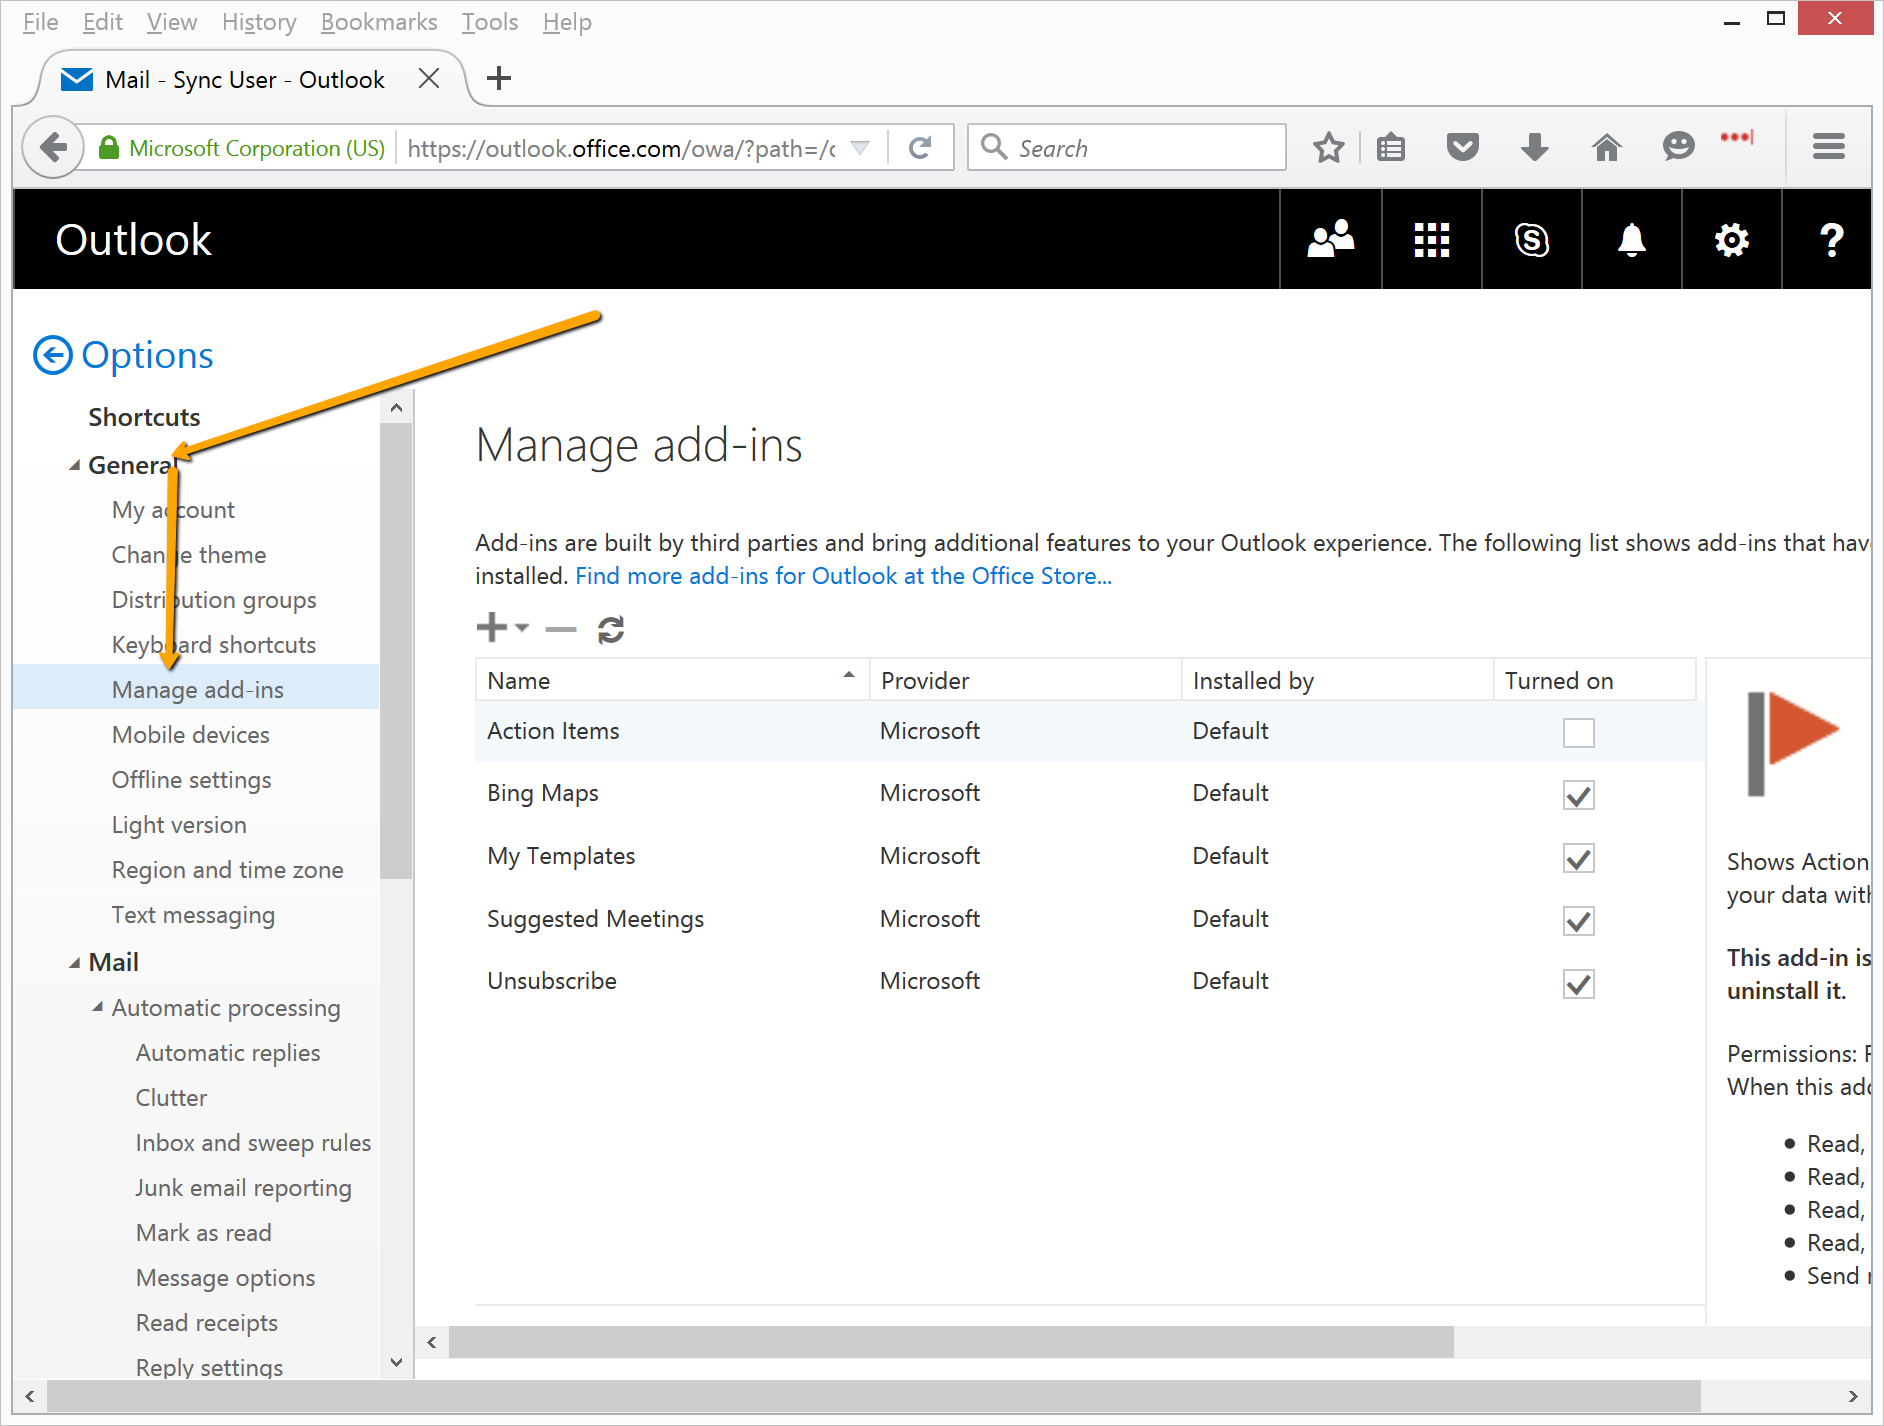Open the Bookmarks menu

point(379,22)
